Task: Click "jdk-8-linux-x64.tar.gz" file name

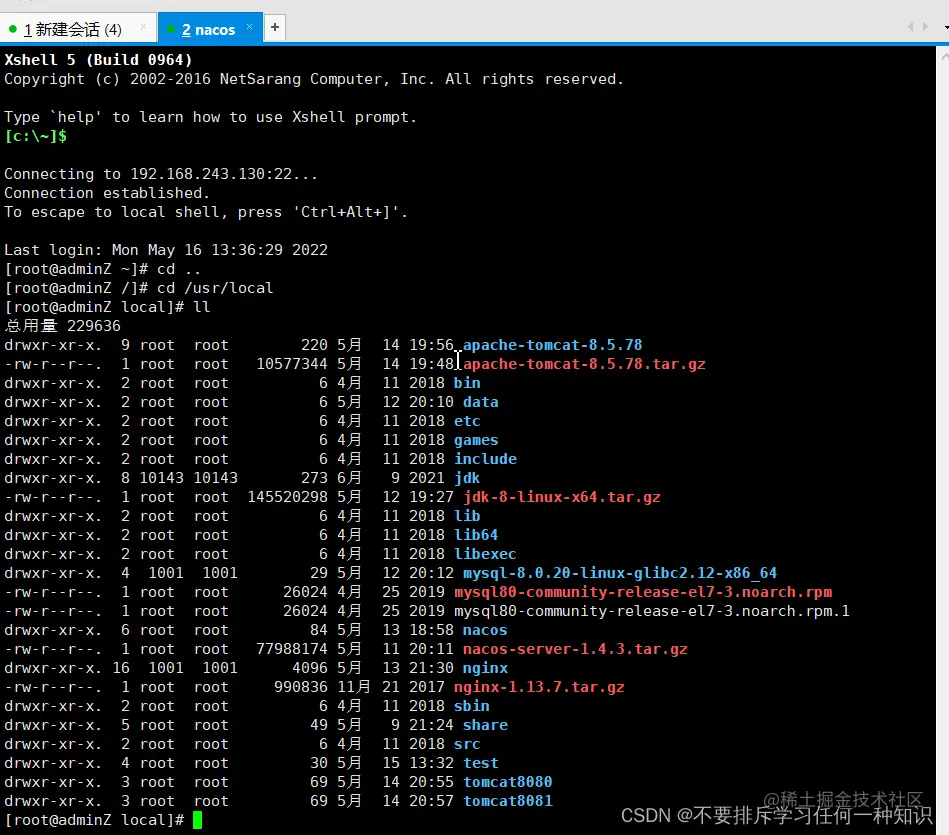Action: 562,497
